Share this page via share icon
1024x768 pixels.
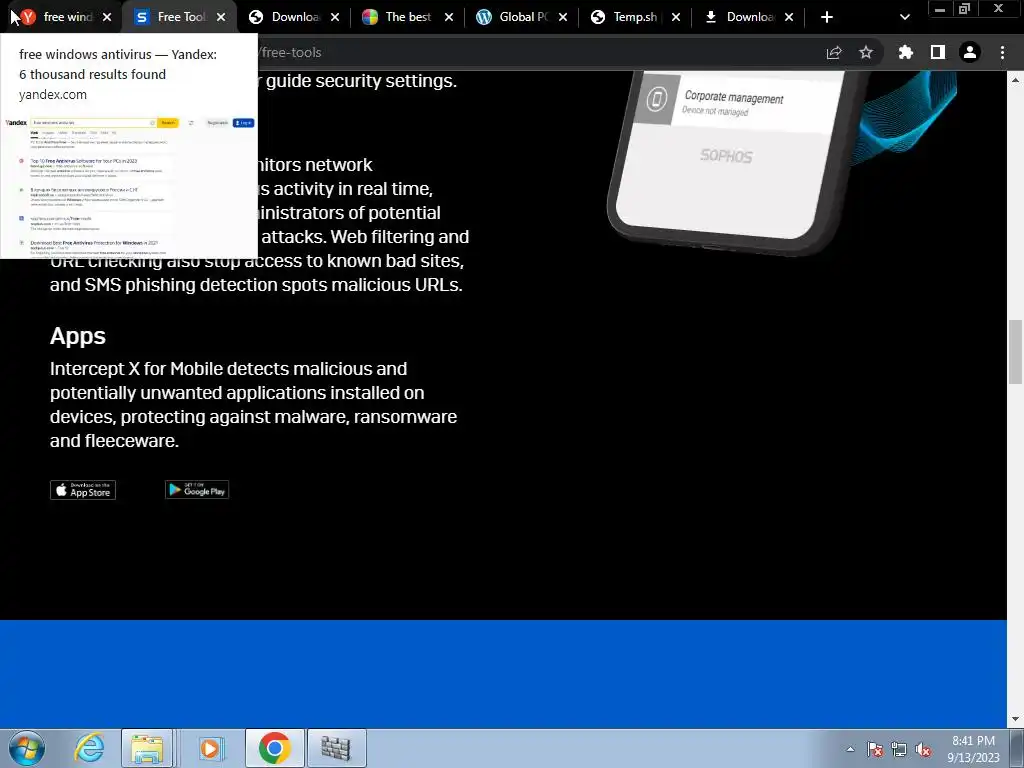834,52
